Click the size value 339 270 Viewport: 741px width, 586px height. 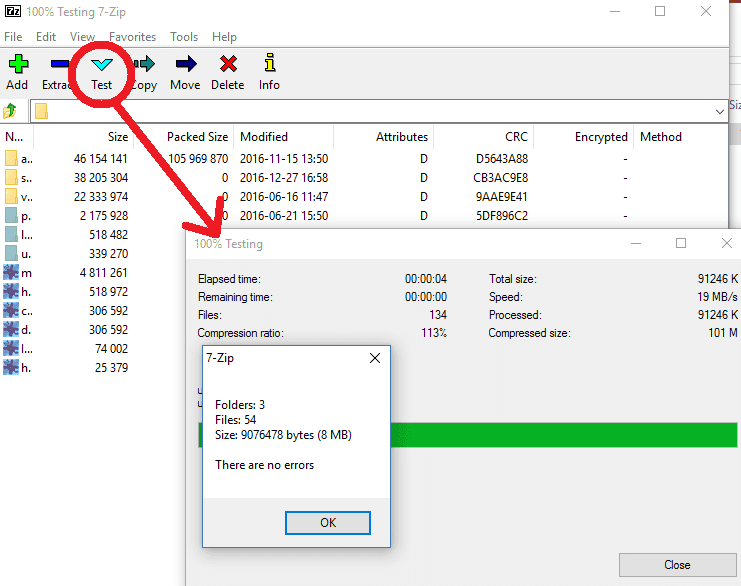click(109, 254)
